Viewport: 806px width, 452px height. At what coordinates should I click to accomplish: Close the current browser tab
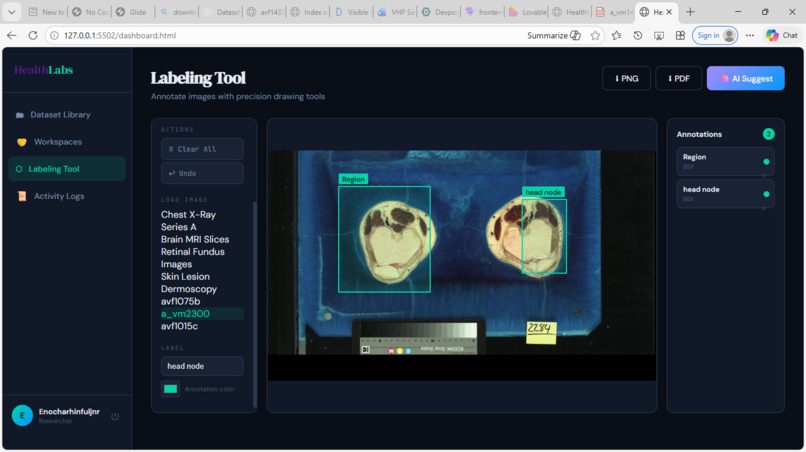tap(669, 12)
